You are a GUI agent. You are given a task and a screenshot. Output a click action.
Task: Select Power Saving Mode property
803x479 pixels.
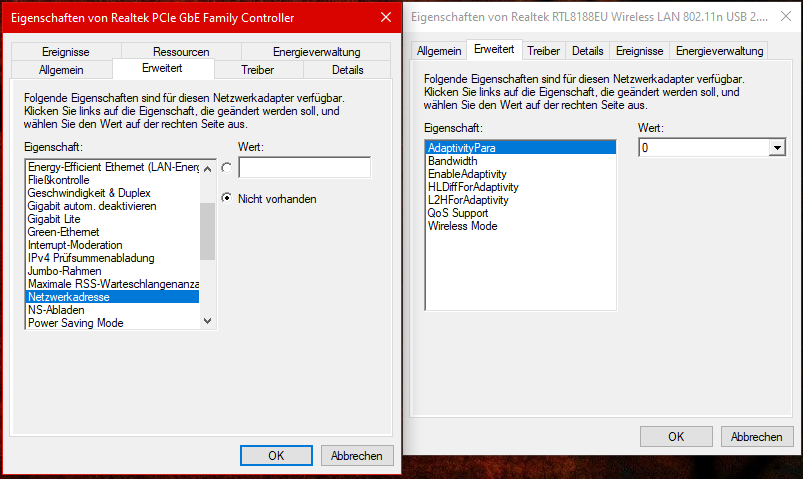[x=113, y=323]
